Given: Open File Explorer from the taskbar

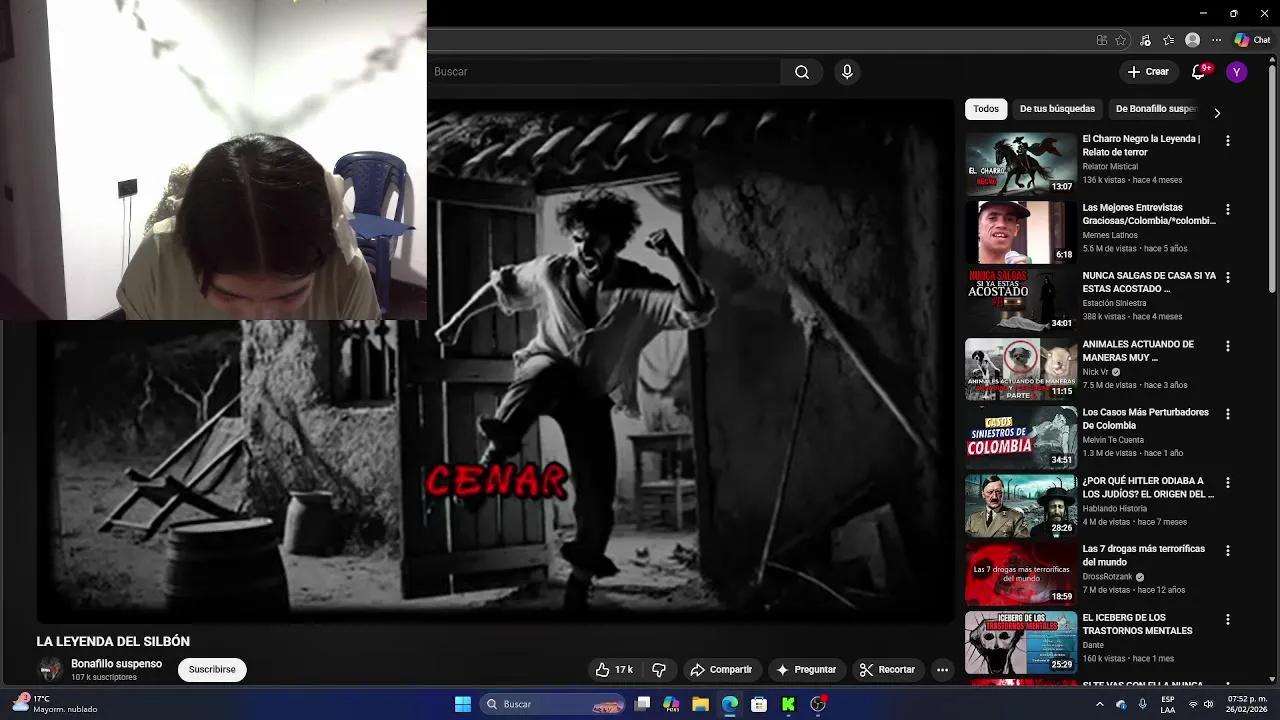Looking at the screenshot, I should [701, 704].
